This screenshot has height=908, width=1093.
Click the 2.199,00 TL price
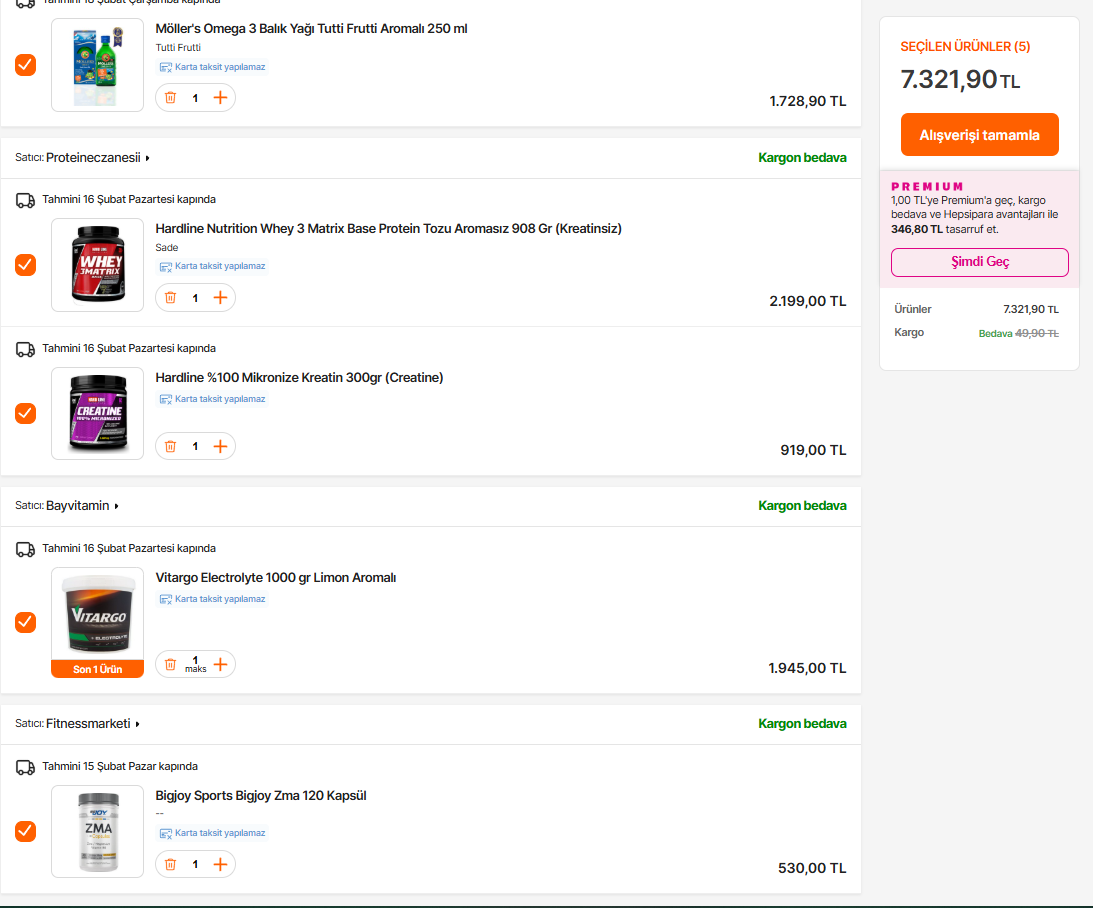pos(807,301)
